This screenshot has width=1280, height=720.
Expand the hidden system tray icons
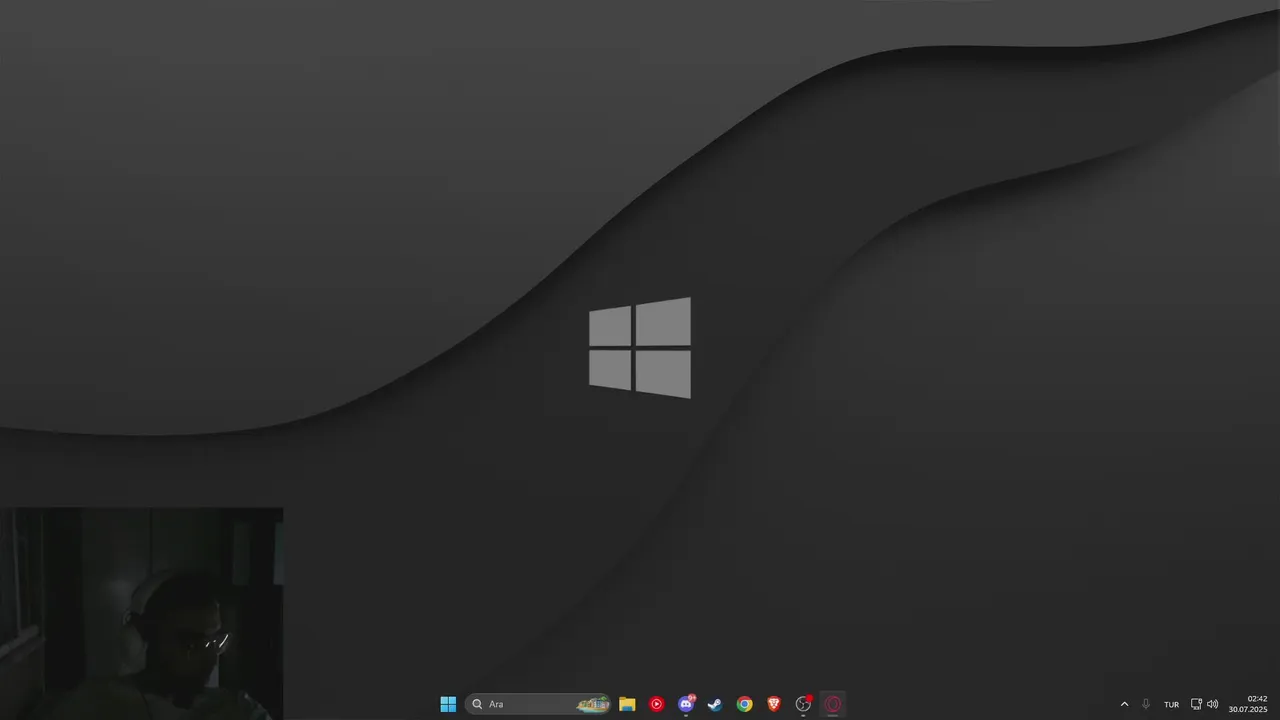(1124, 704)
